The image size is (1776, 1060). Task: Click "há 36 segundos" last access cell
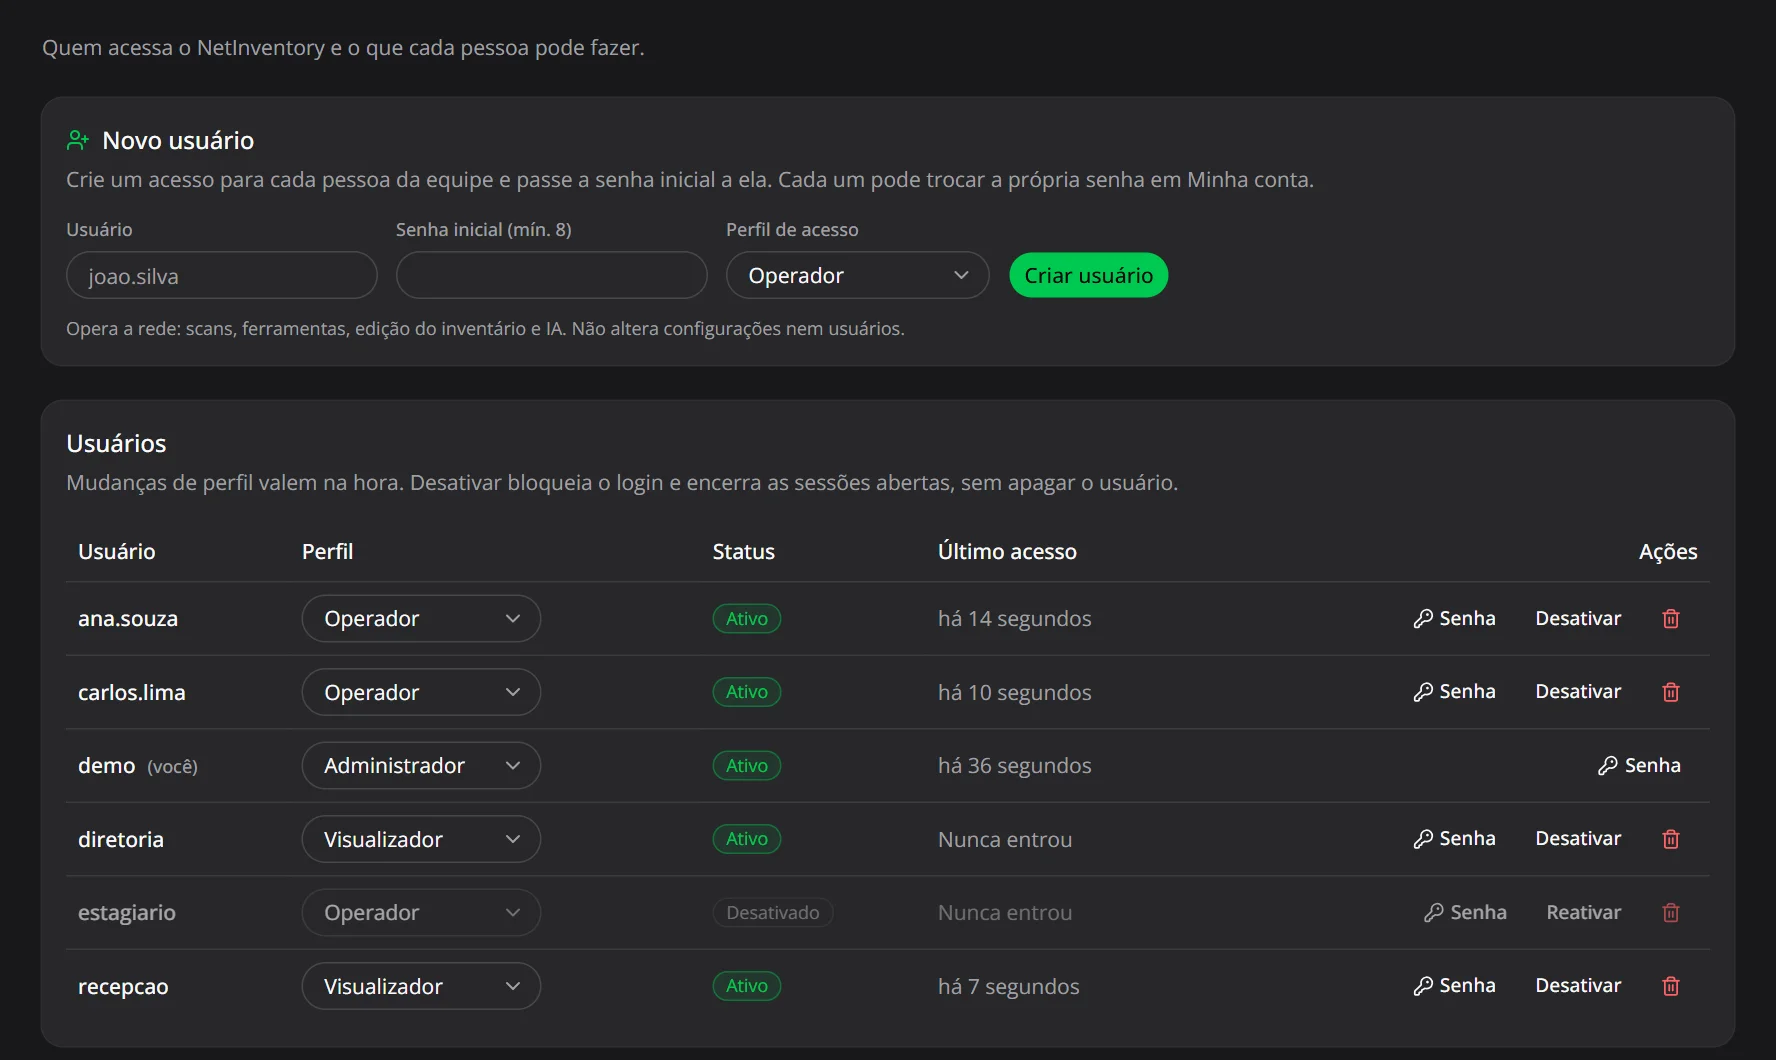pos(1014,766)
